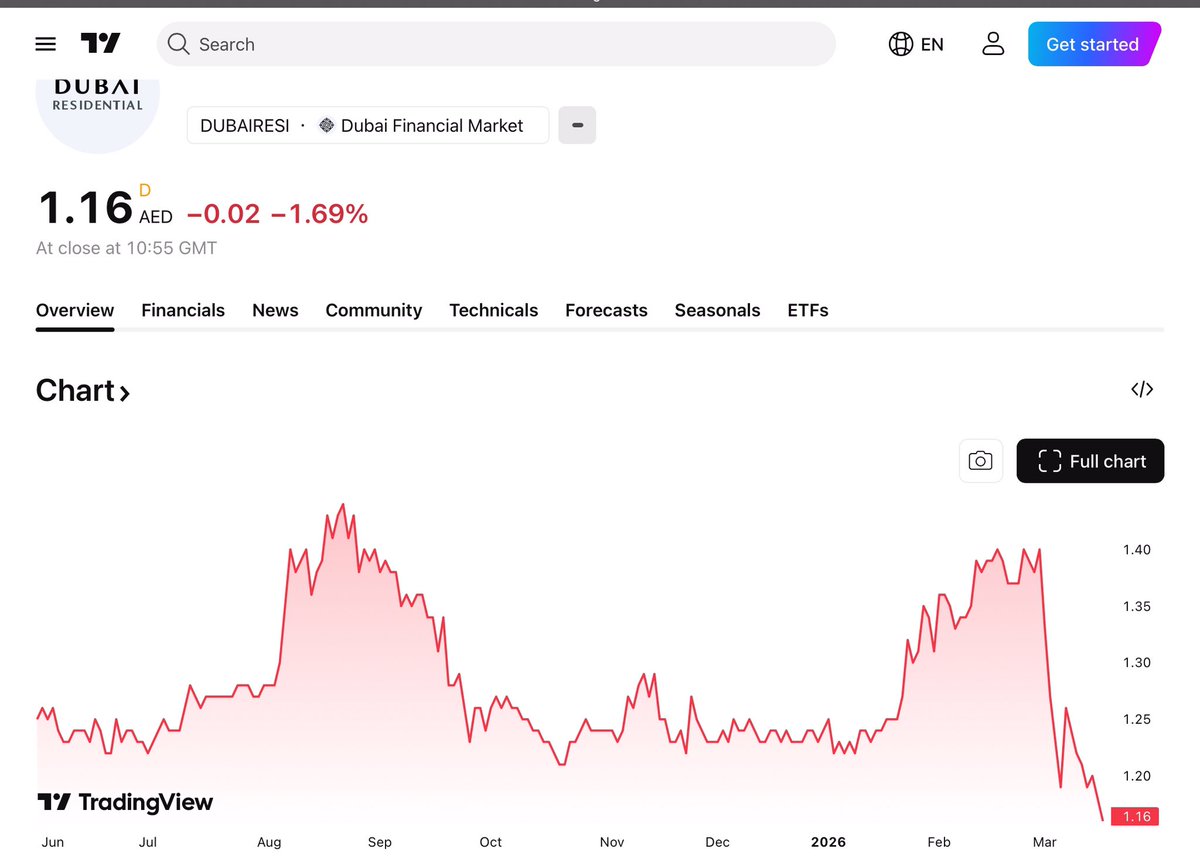Click the magnifier icon in search bar
1200x865 pixels.
(x=178, y=44)
